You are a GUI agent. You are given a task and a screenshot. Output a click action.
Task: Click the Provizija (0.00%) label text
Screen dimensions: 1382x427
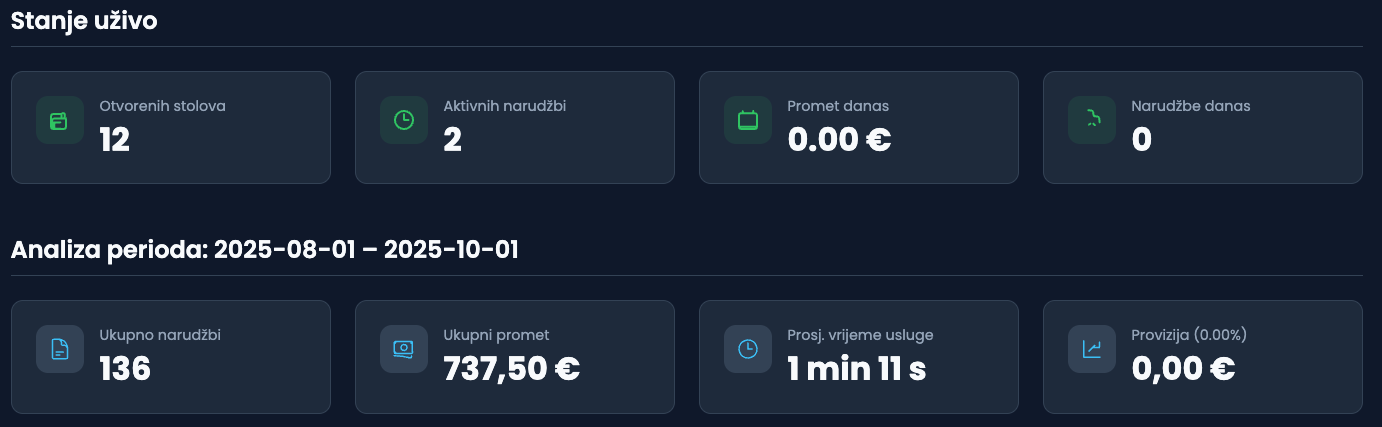pyautogui.click(x=1188, y=335)
